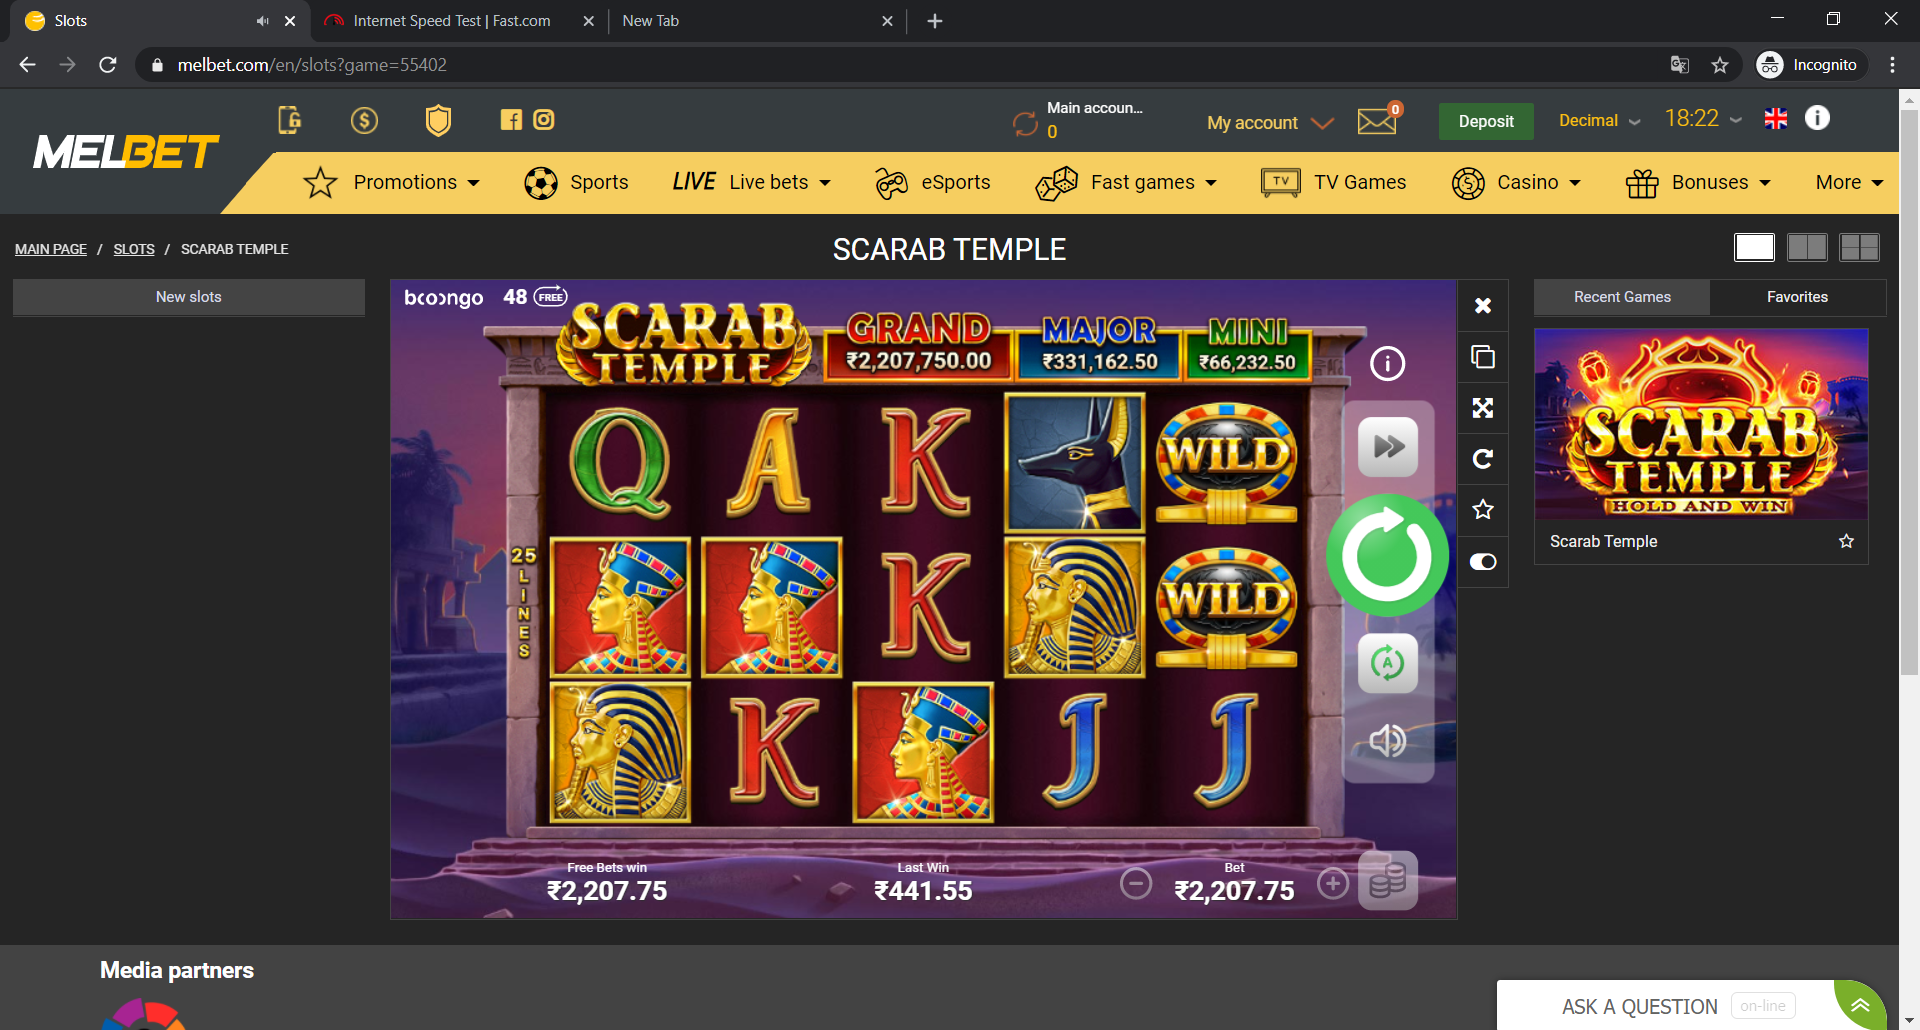This screenshot has width=1920, height=1030.
Task: Switch to the Favorites tab
Action: click(1797, 297)
